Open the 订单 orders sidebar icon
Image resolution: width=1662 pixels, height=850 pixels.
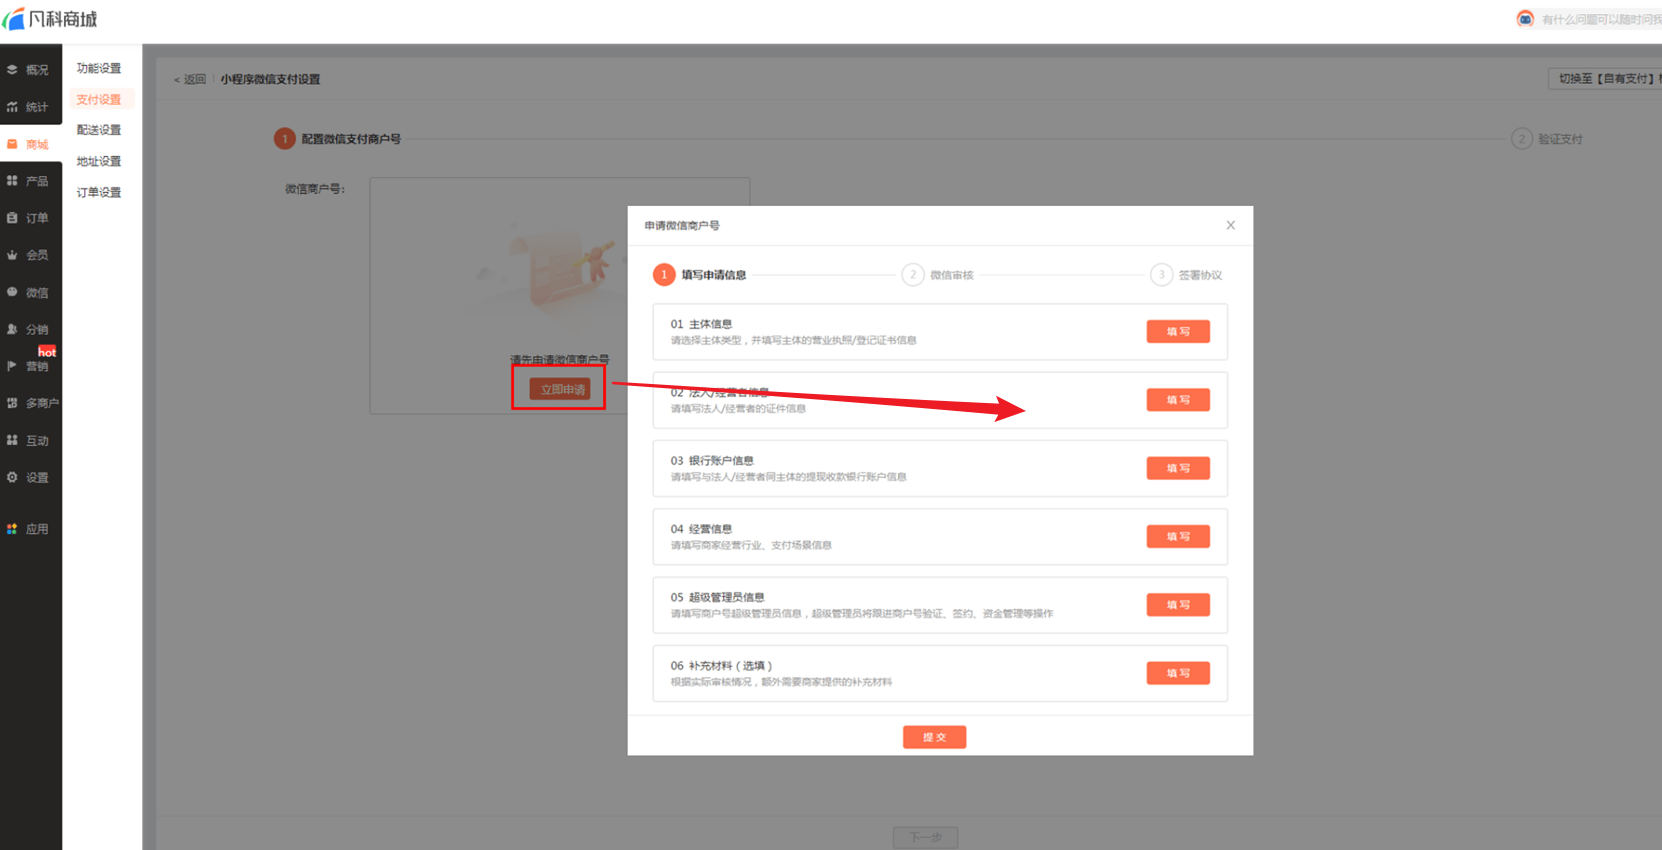point(12,218)
